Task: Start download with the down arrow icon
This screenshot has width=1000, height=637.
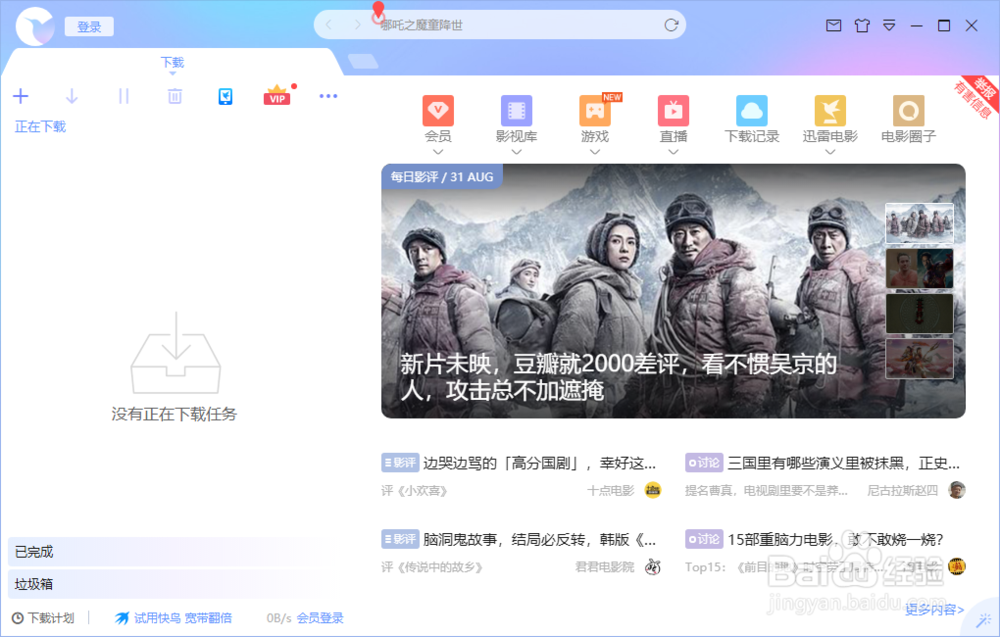Action: coord(72,96)
